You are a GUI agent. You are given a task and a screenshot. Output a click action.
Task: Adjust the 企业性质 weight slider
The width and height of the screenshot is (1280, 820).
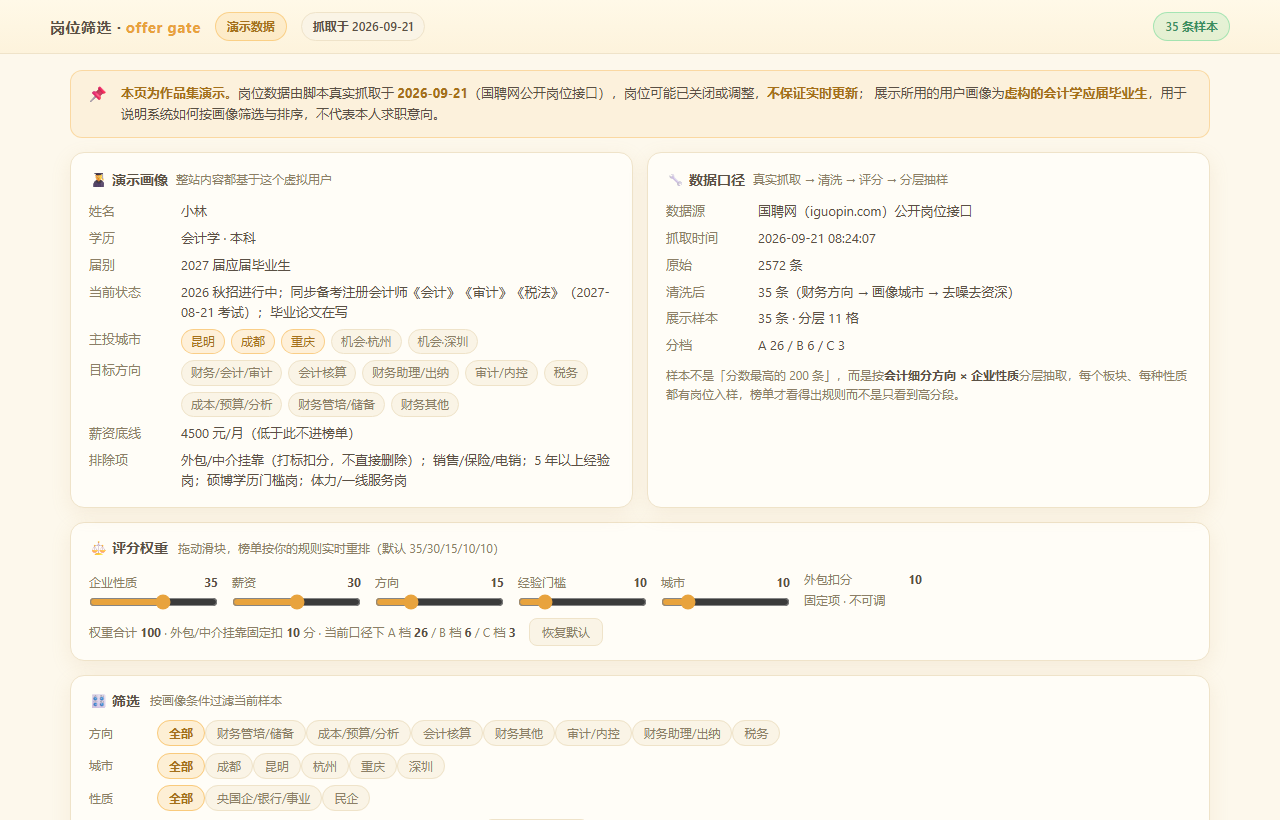(153, 602)
